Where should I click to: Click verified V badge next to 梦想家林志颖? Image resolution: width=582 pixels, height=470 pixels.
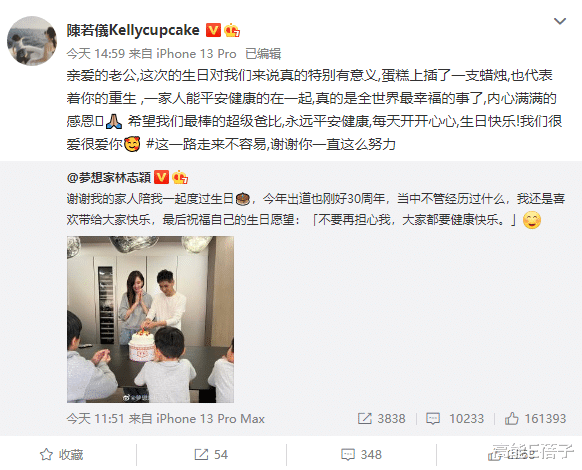[x=161, y=177]
